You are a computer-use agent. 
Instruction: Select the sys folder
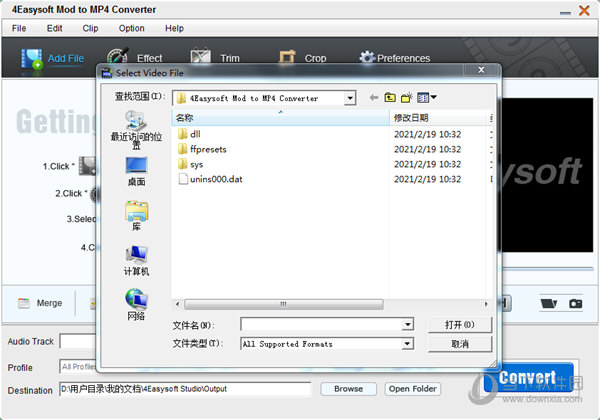[x=191, y=164]
